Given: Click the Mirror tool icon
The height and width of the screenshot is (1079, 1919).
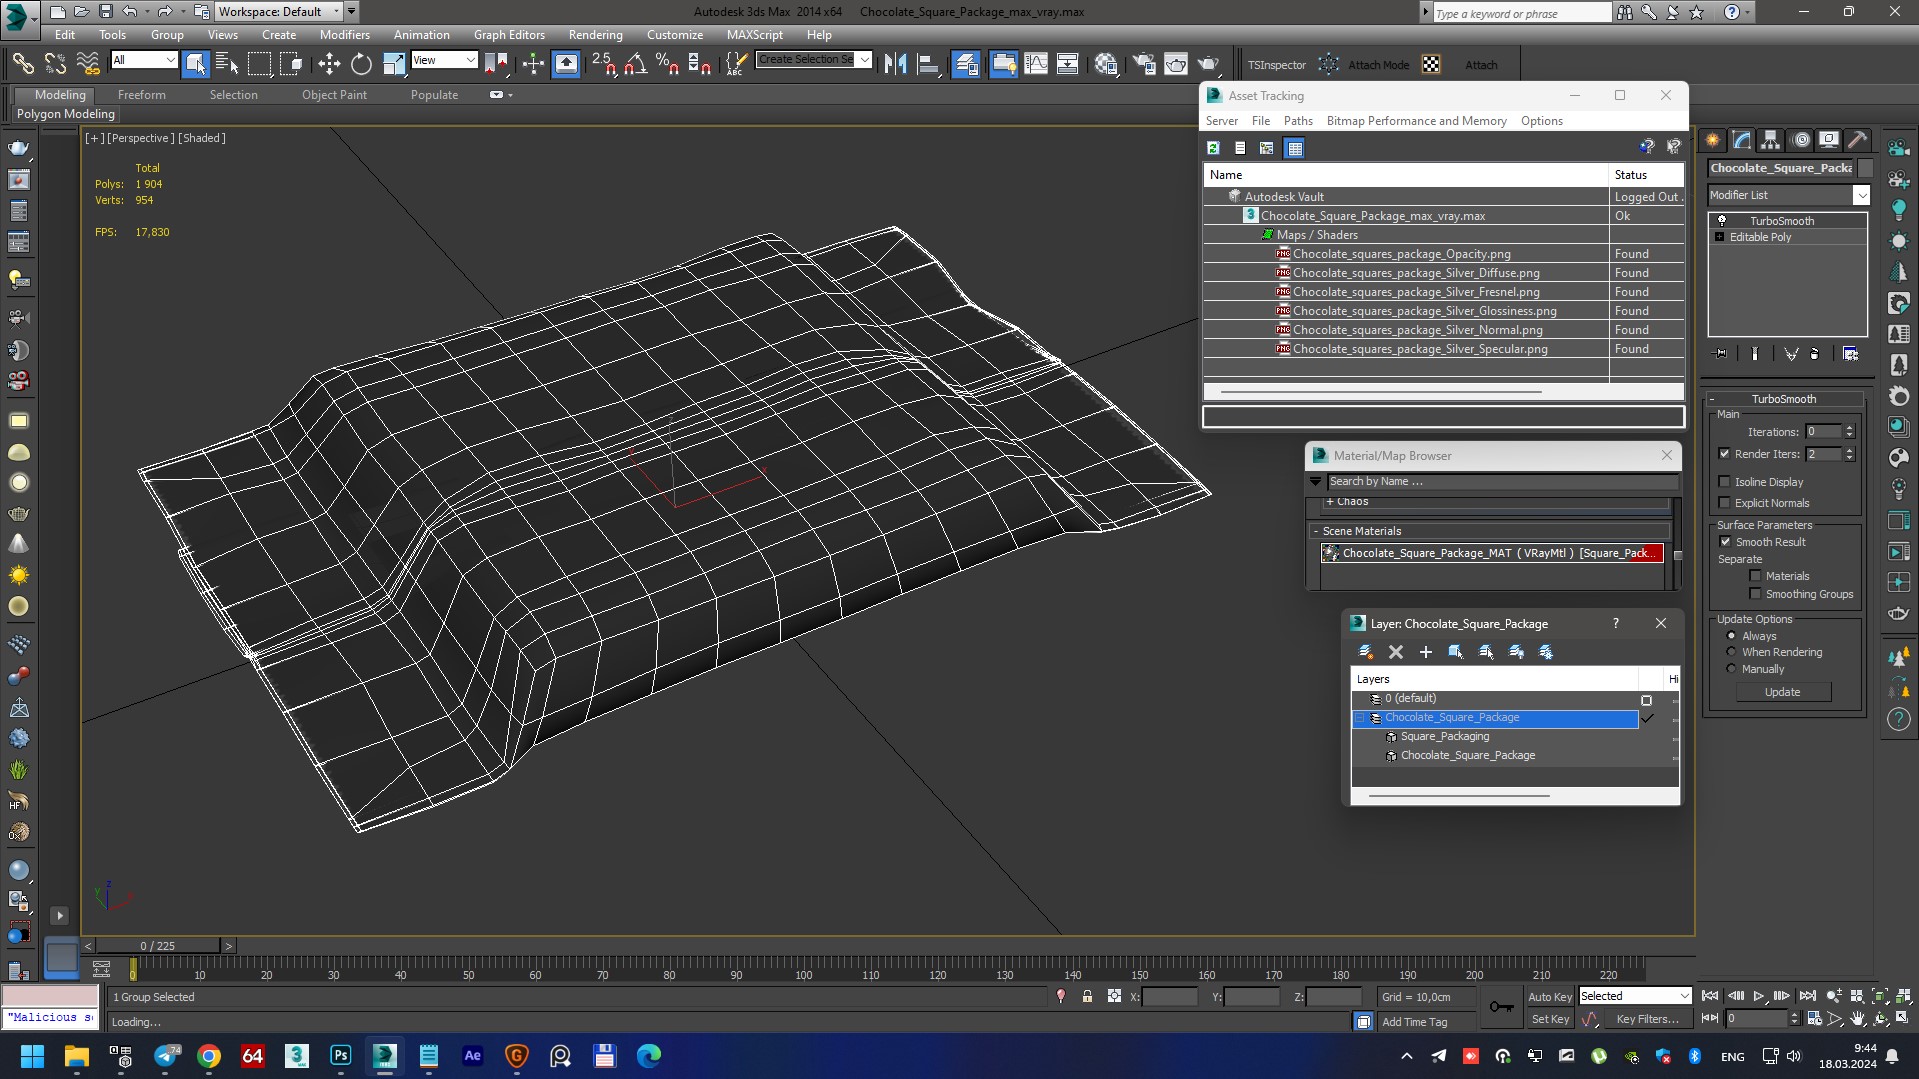Looking at the screenshot, I should click(x=895, y=64).
